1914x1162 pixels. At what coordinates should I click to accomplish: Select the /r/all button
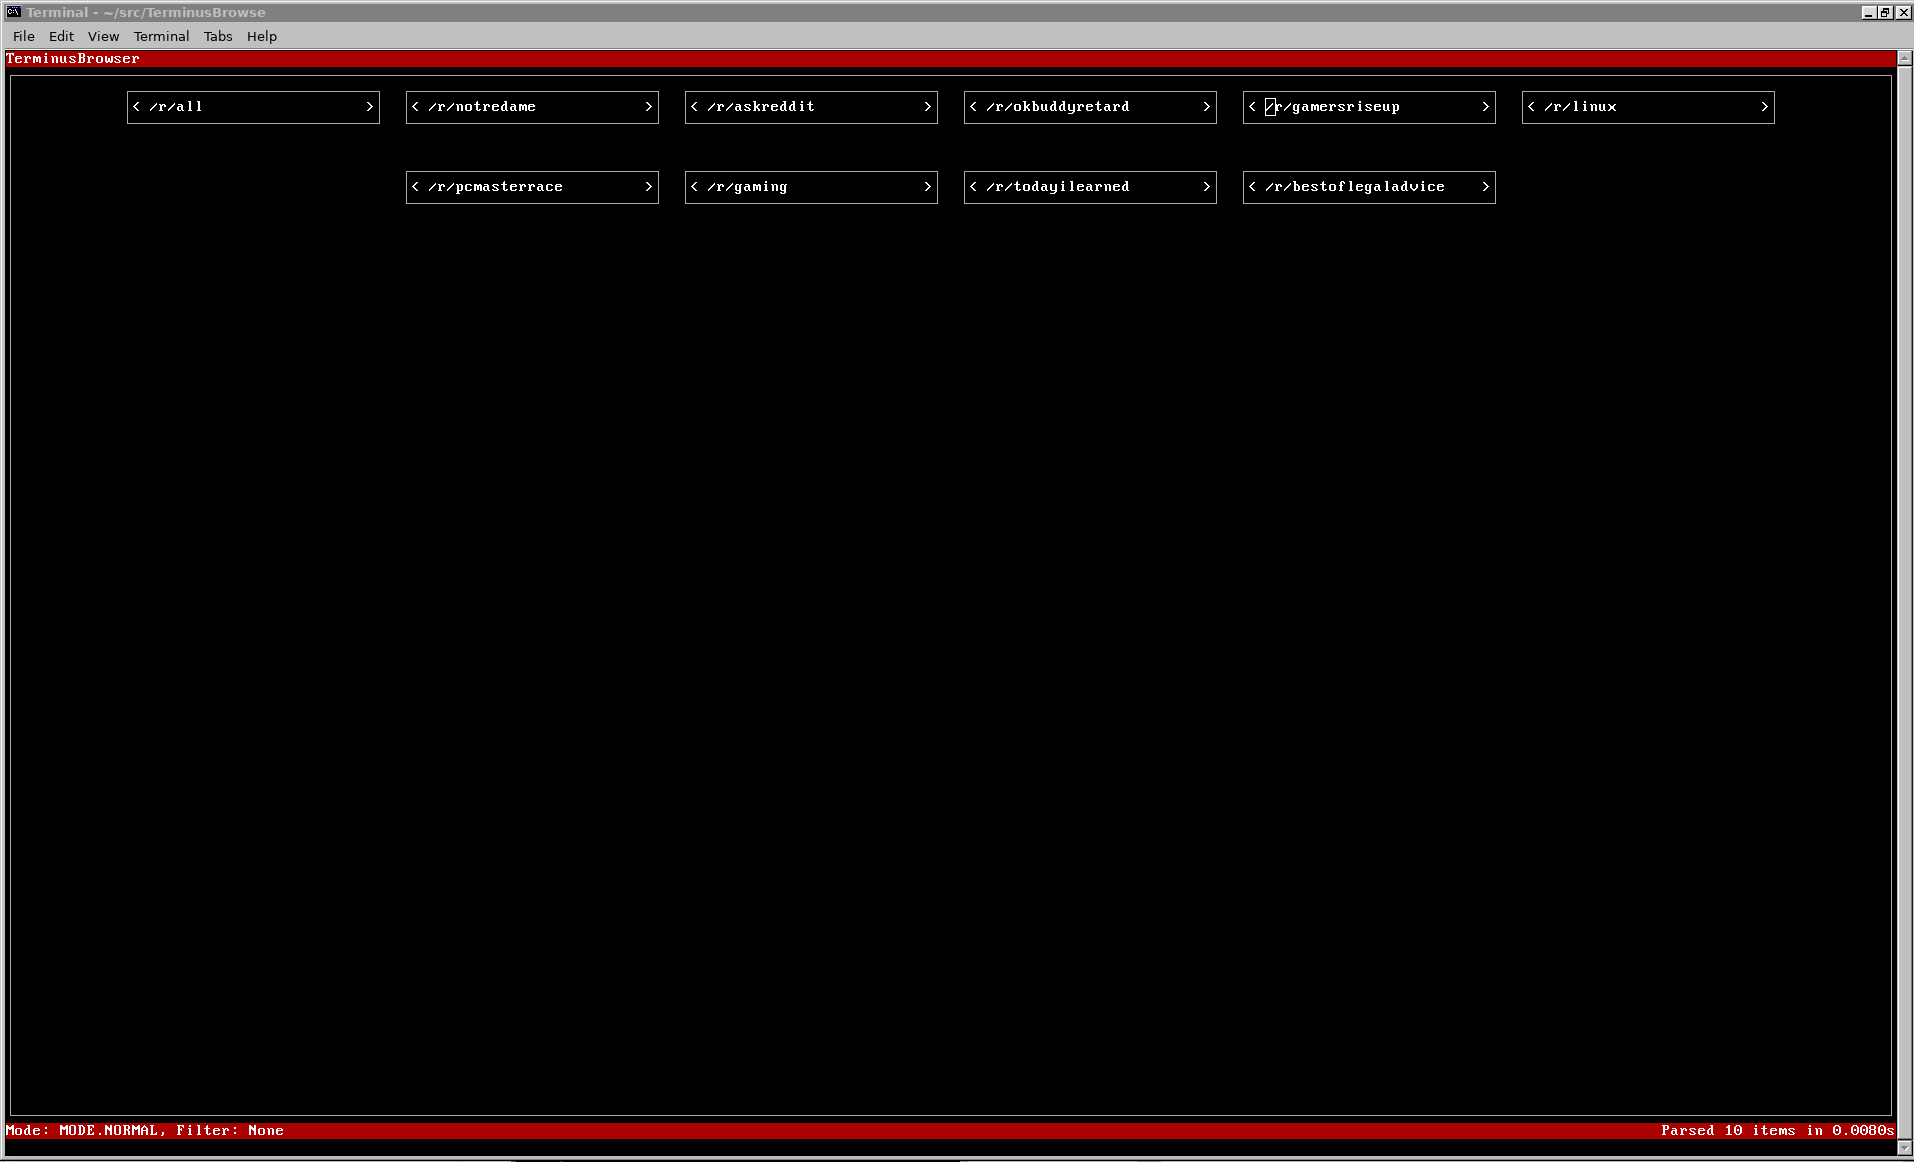[x=253, y=107]
